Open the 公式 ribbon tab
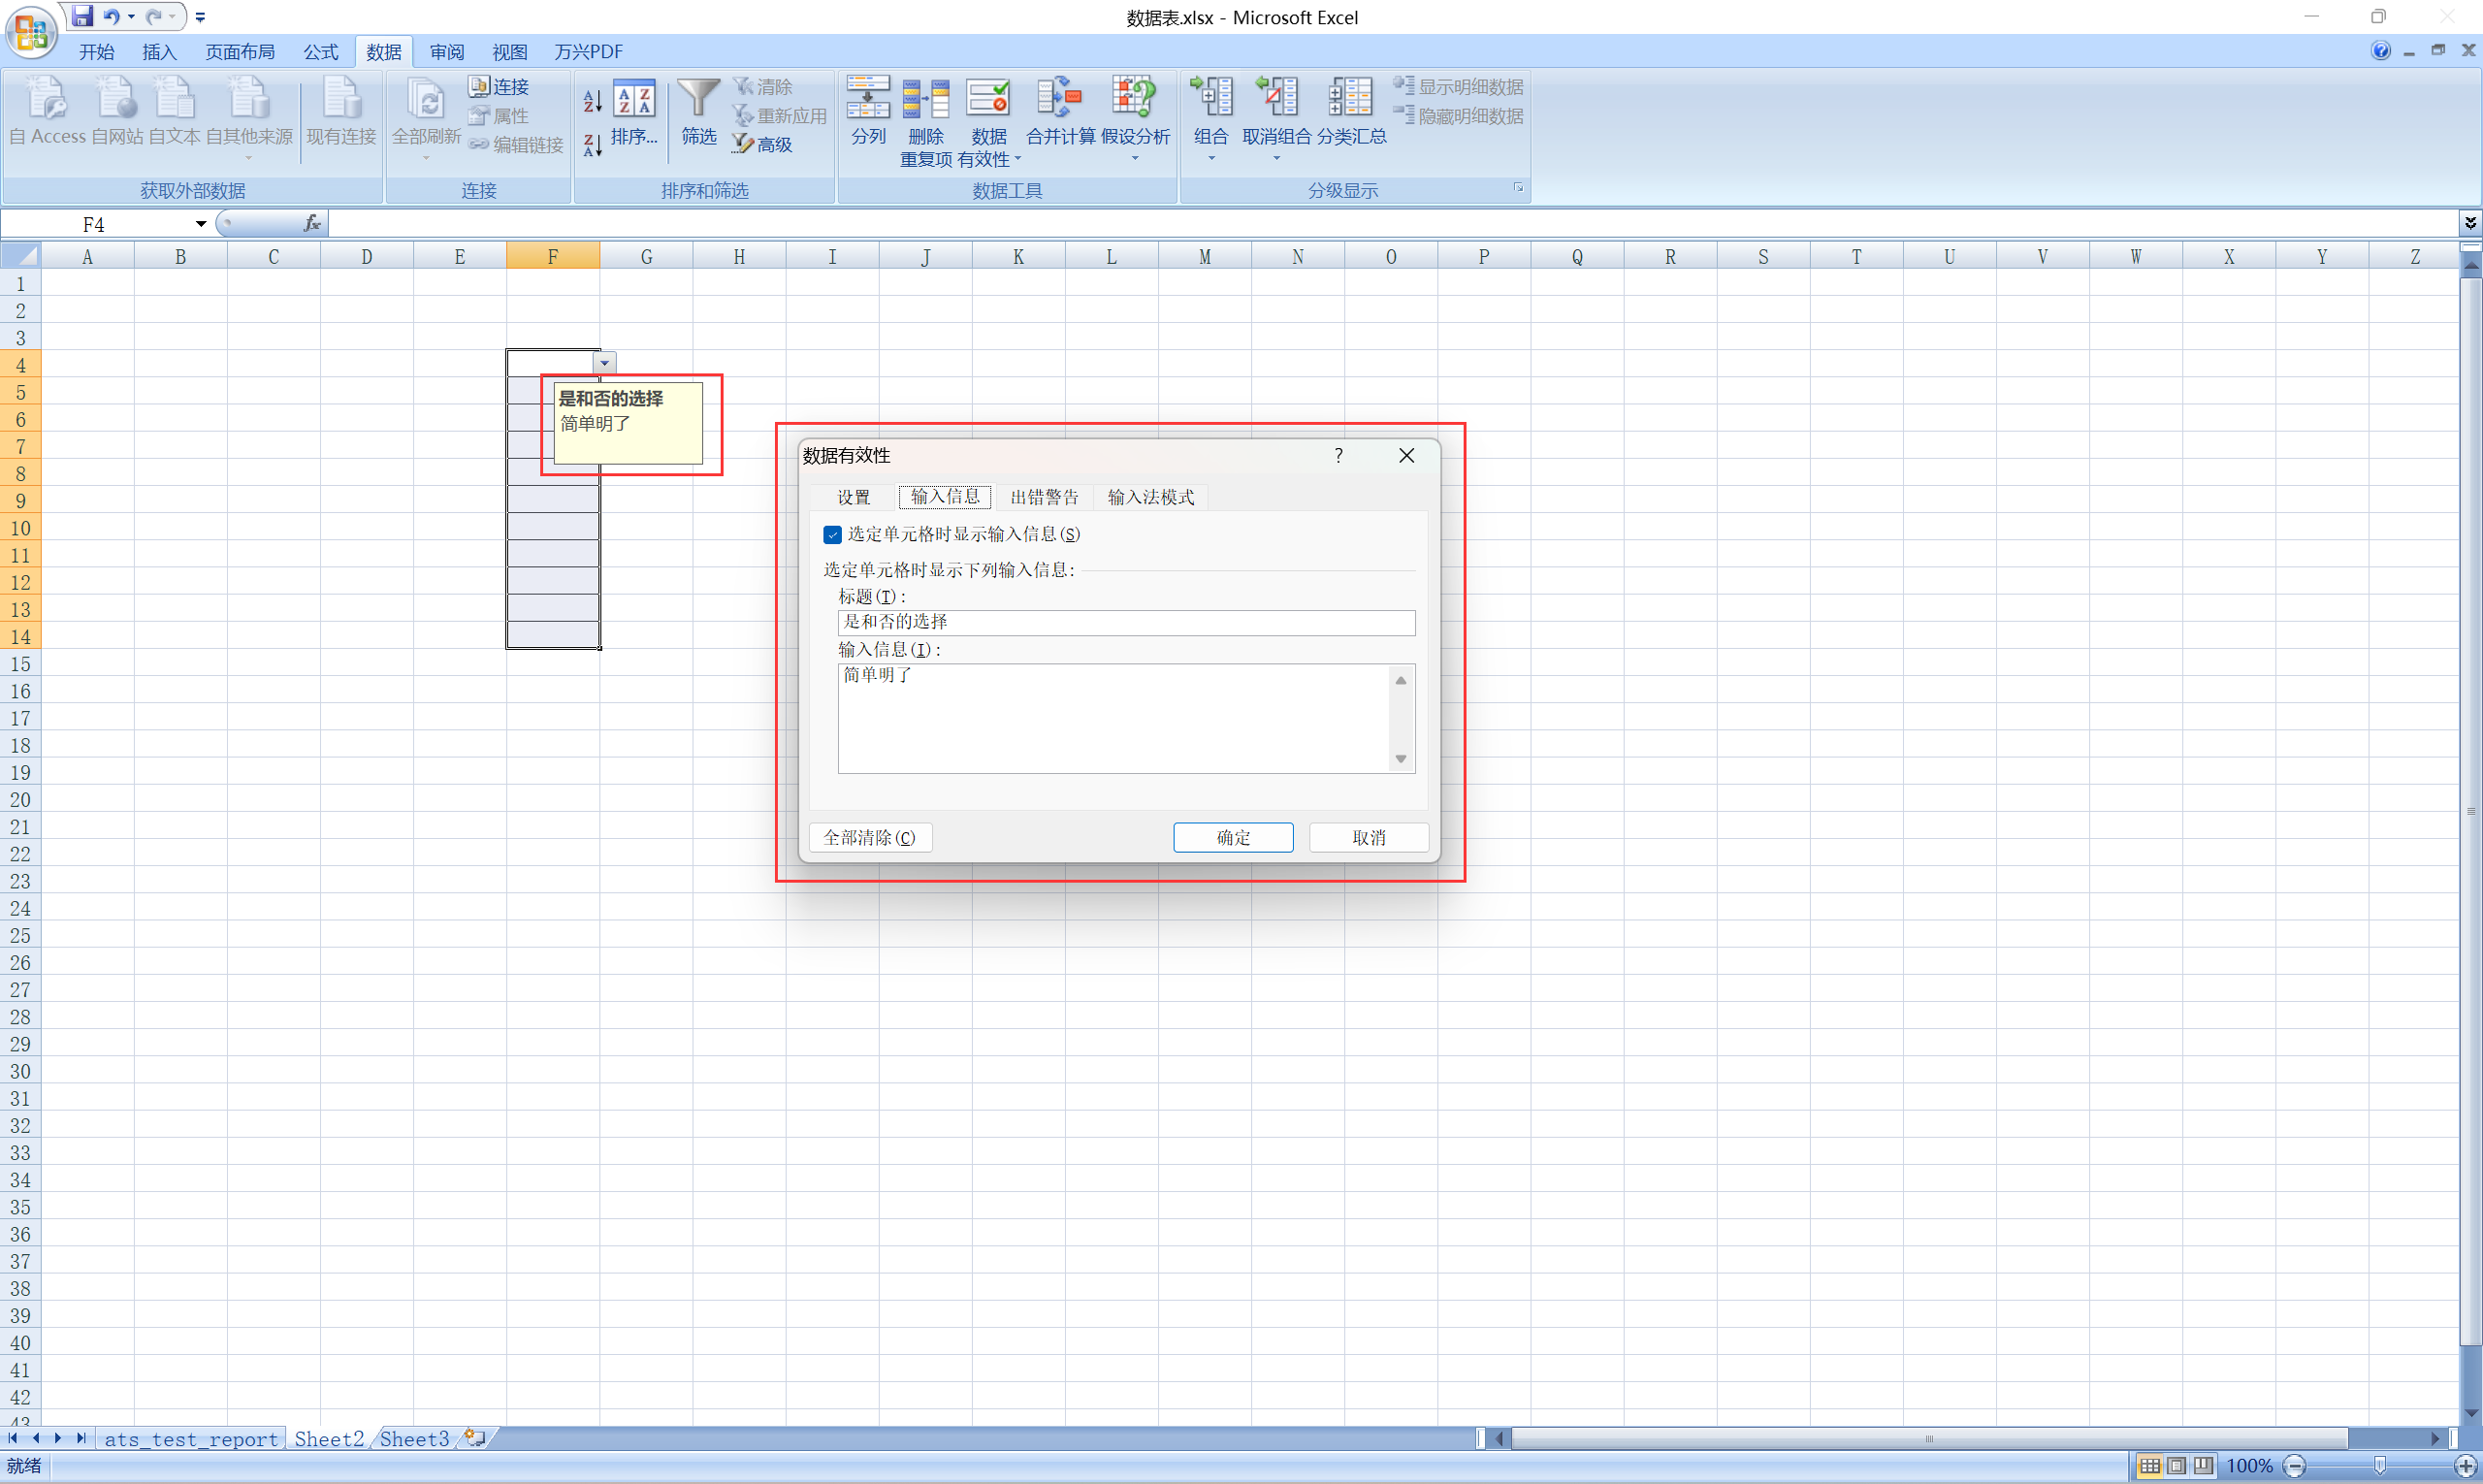This screenshot has width=2483, height=1484. point(320,52)
